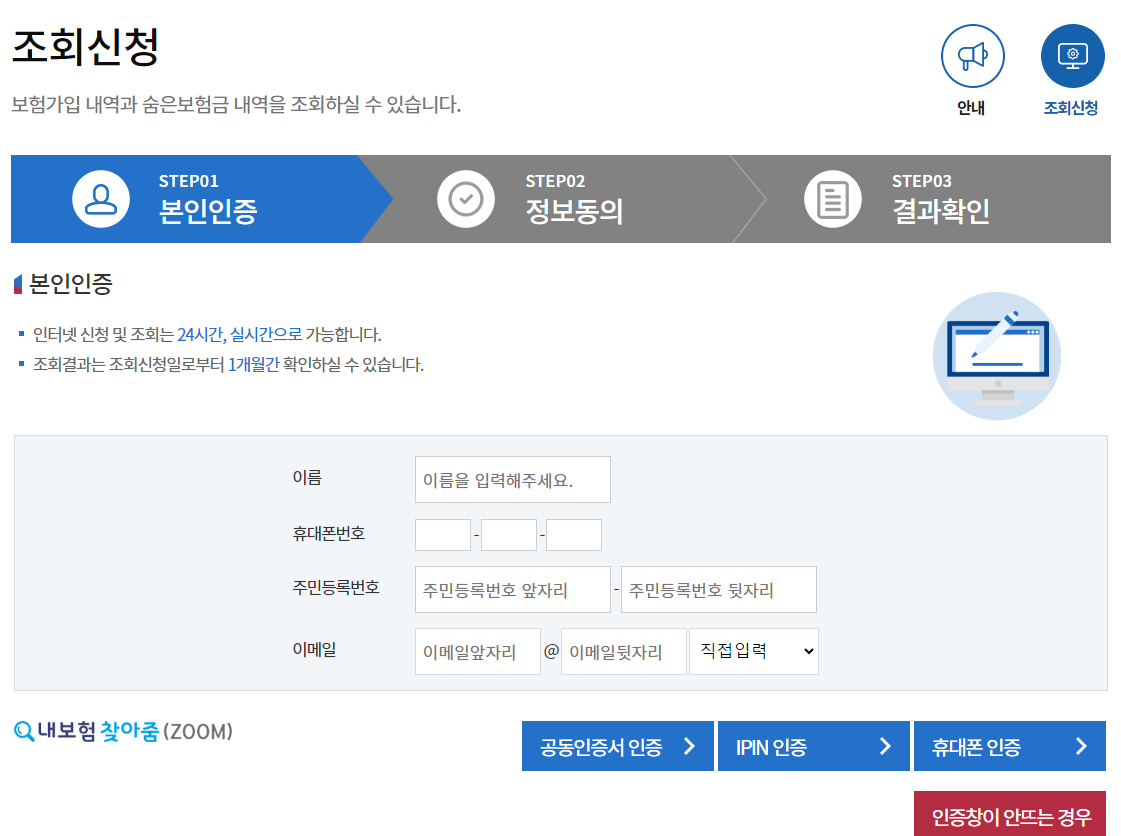This screenshot has width=1121, height=836.
Task: Open the 안내 megaphone icon
Action: tap(972, 56)
